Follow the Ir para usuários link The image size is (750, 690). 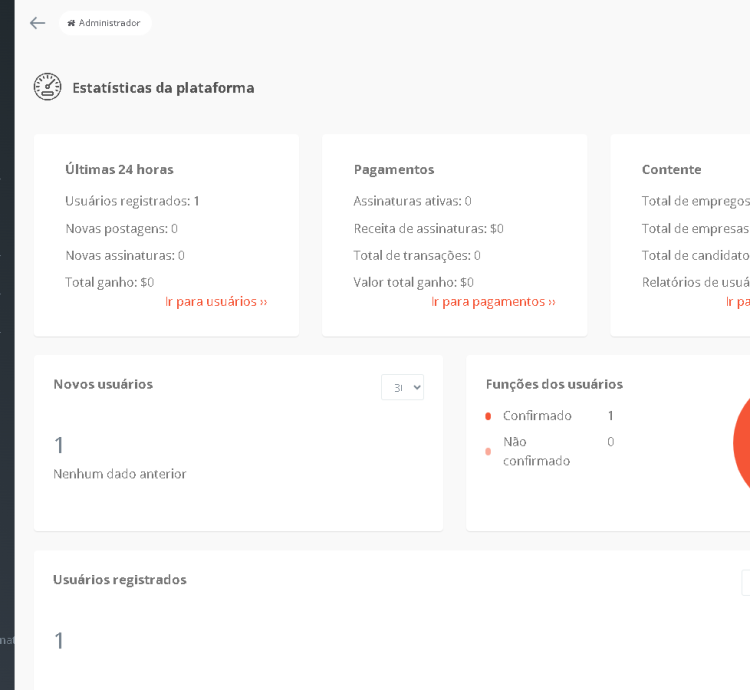point(216,301)
